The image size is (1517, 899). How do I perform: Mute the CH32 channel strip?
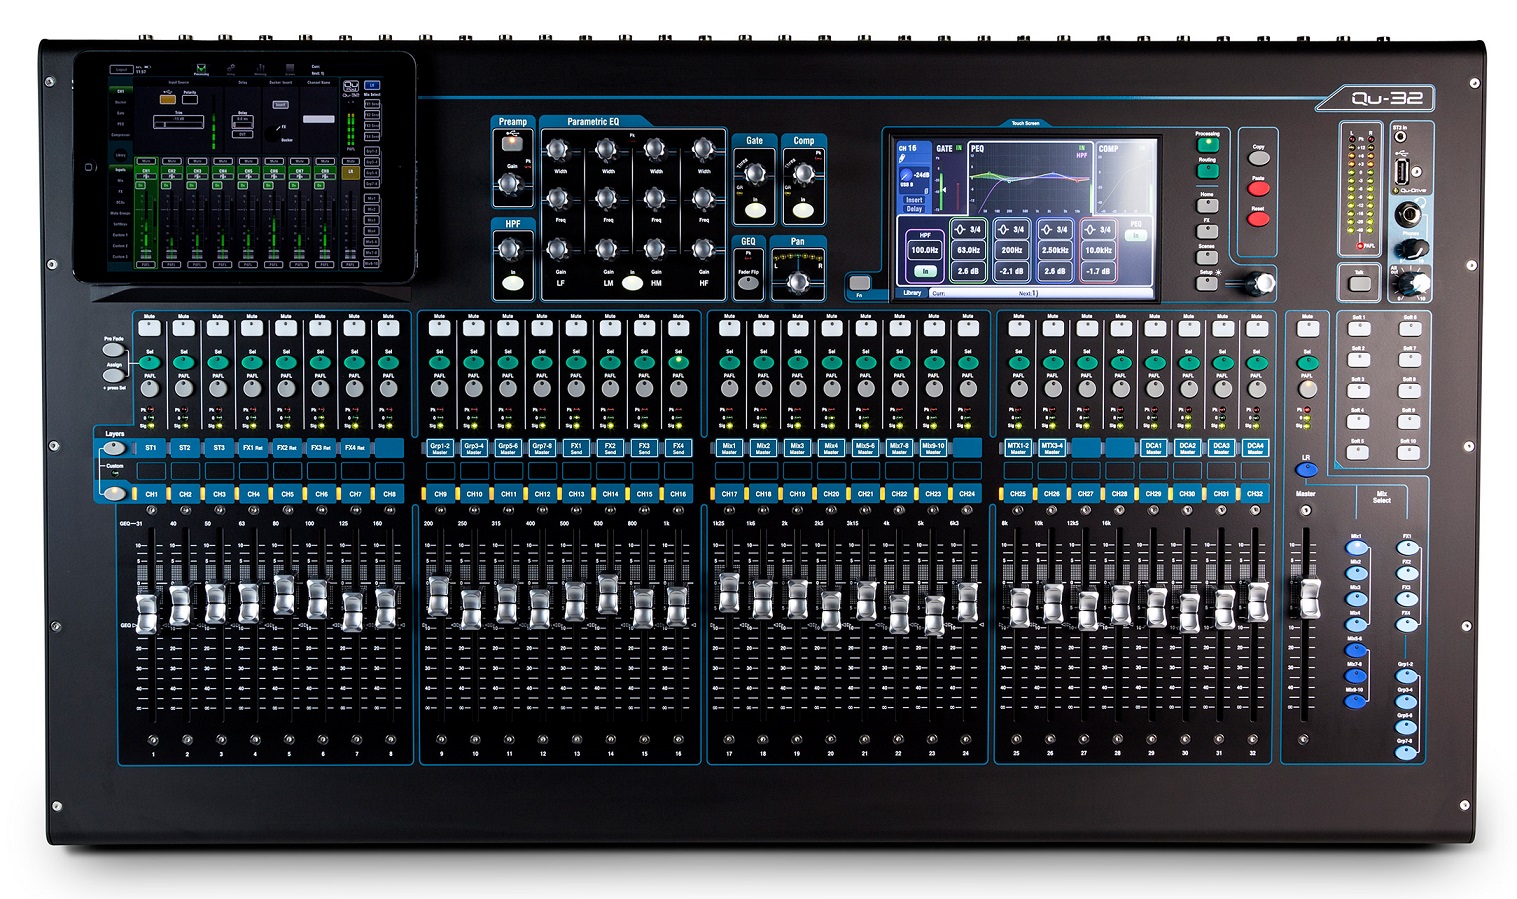pyautogui.click(x=1256, y=327)
